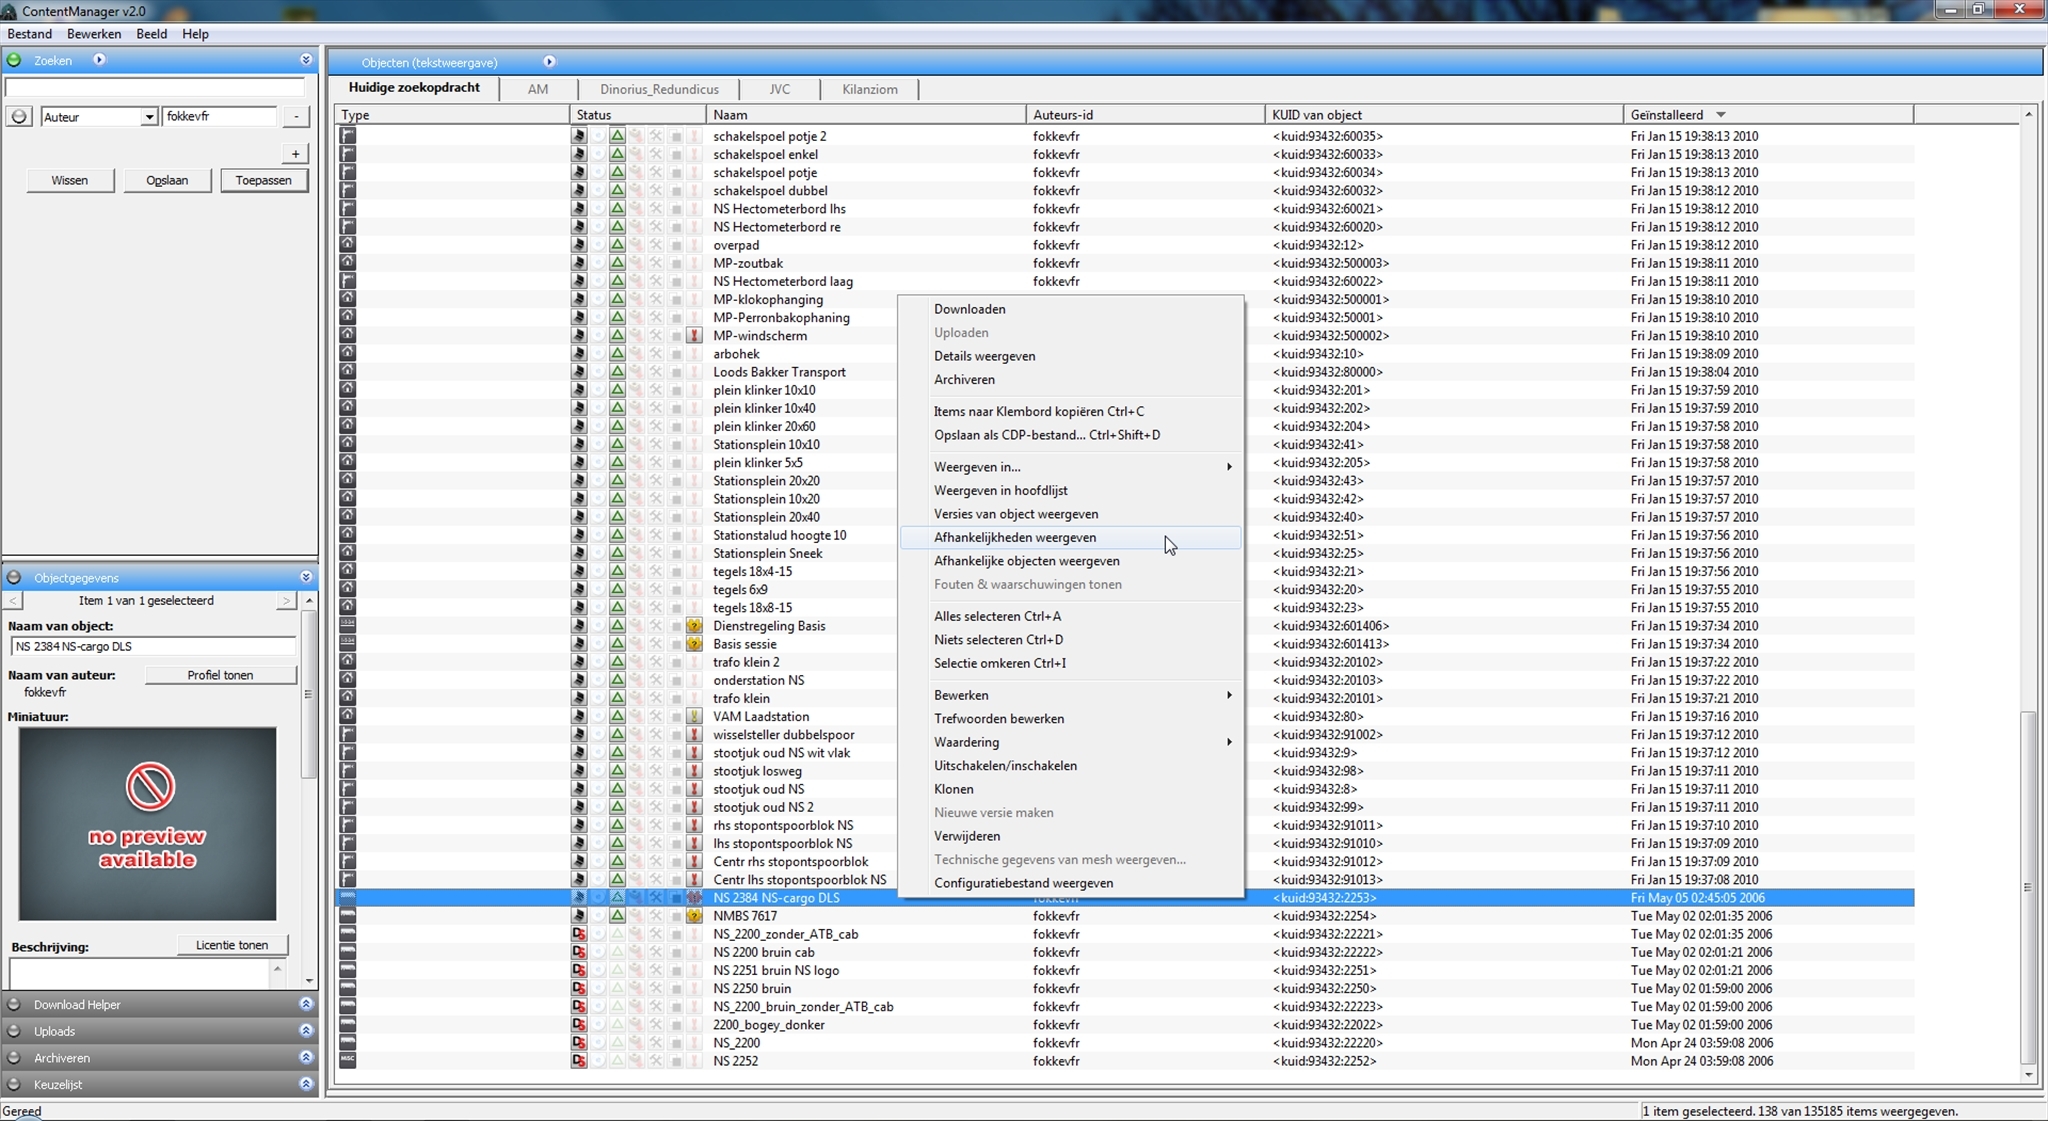Open the Beeld menu
This screenshot has height=1121, width=2048.
tap(152, 34)
